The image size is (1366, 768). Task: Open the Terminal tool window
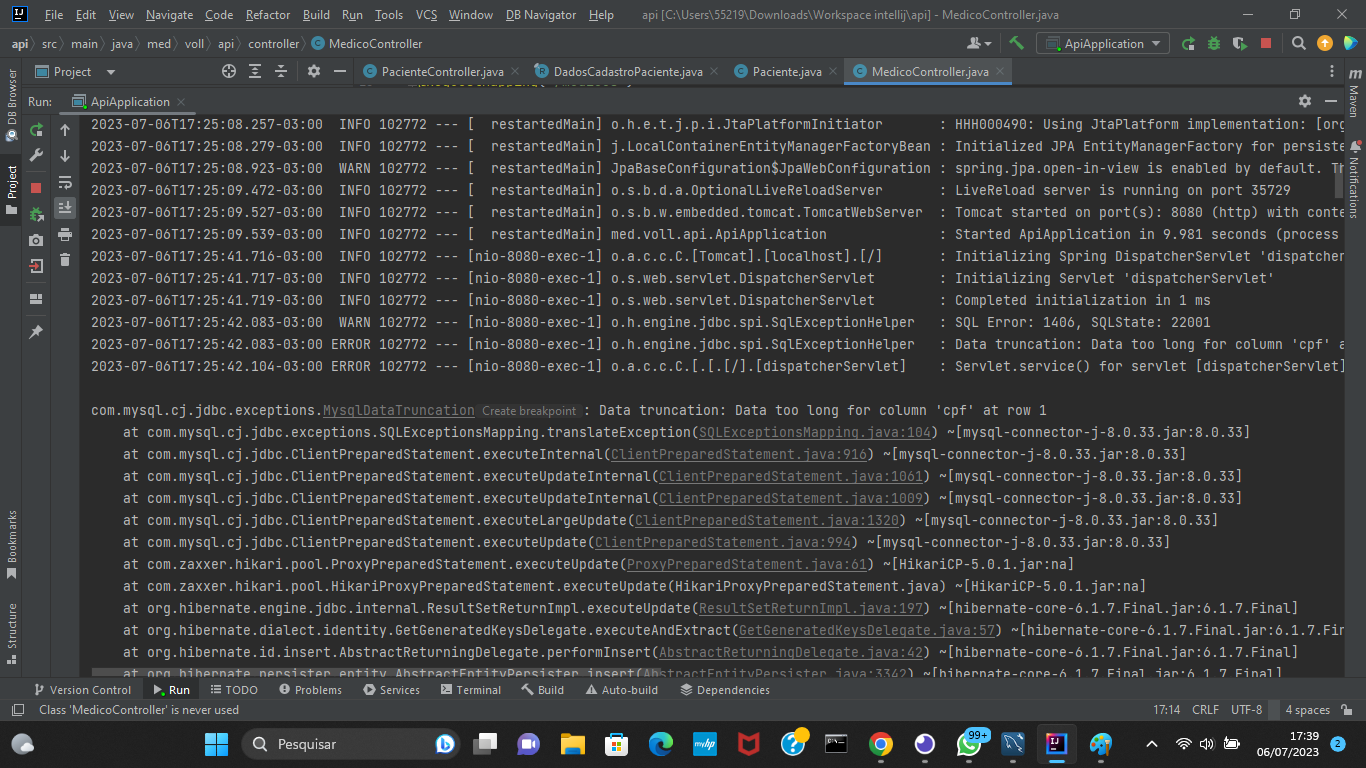pyautogui.click(x=470, y=690)
